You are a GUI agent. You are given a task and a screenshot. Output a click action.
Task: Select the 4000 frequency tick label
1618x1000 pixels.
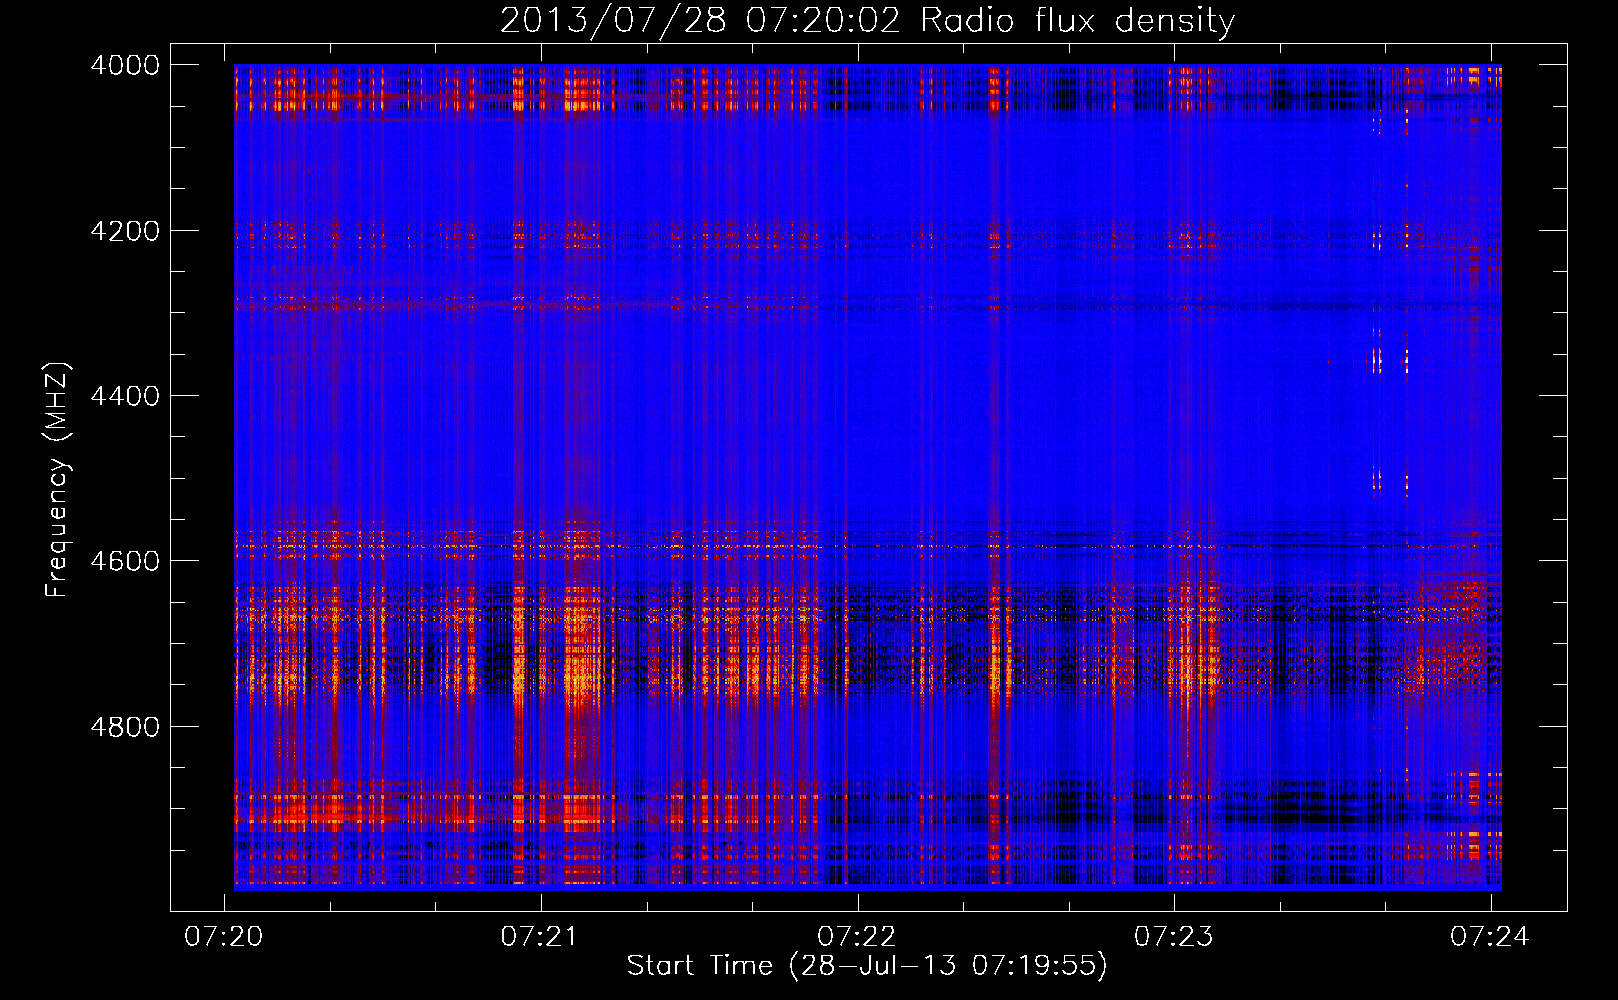(125, 65)
